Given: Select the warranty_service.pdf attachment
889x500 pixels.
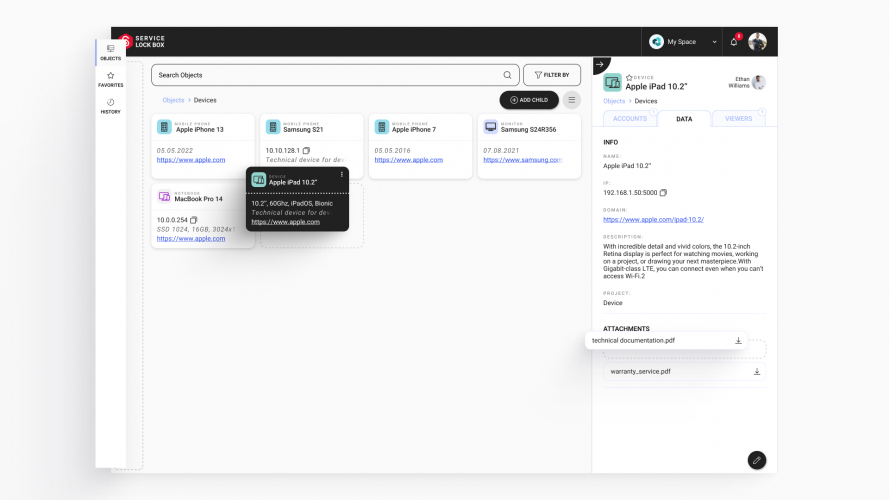Looking at the screenshot, I should pyautogui.click(x=684, y=372).
